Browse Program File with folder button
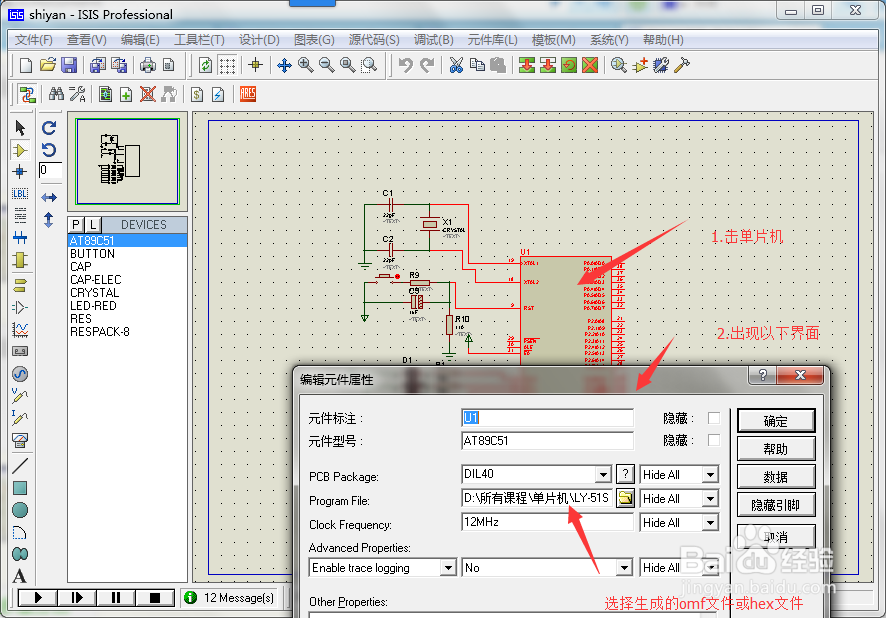This screenshot has width=886, height=618. click(625, 498)
